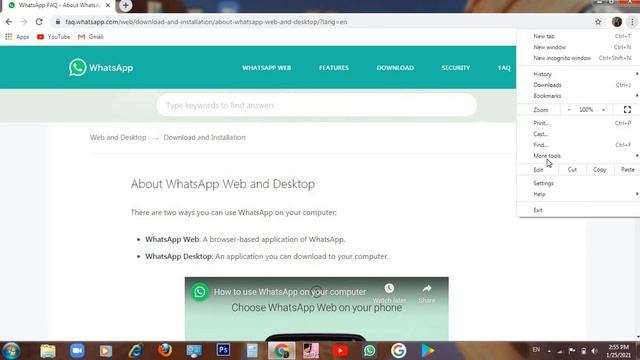640x360 pixels.
Task: Open Settings from the Chrome menu
Action: point(578,183)
